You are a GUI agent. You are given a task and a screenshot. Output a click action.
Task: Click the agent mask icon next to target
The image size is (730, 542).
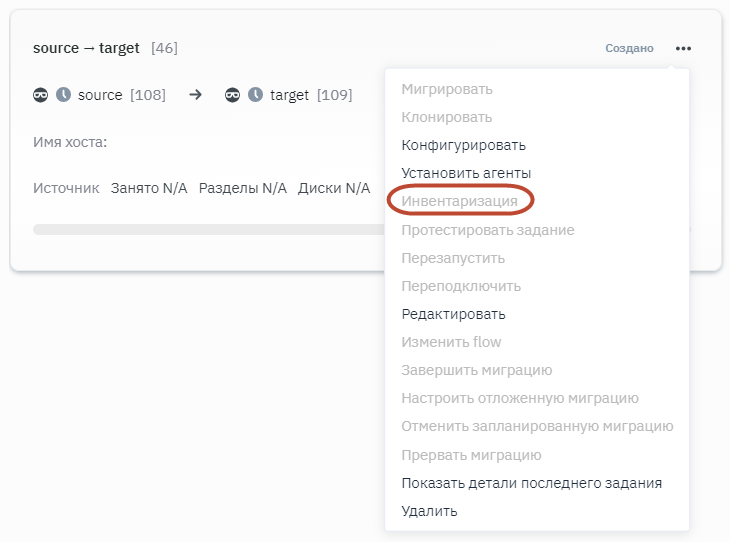[233, 95]
